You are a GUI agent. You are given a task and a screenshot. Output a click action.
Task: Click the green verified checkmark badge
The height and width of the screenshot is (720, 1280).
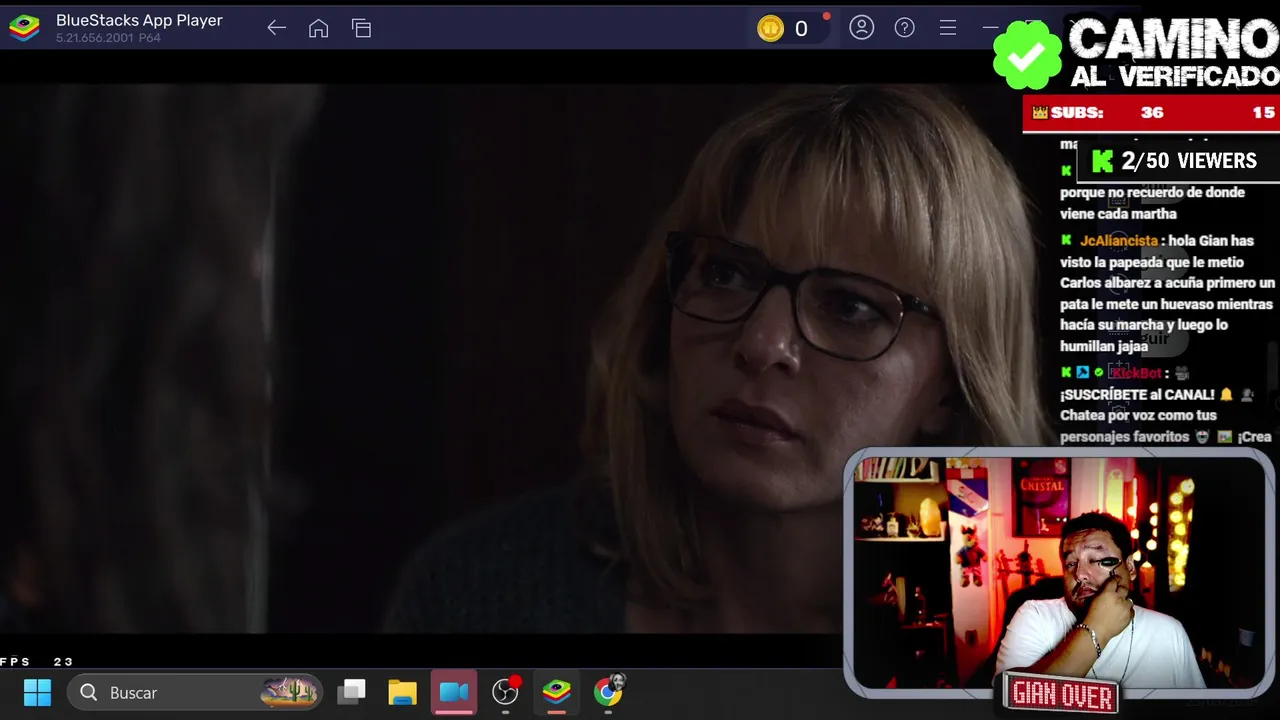point(1027,56)
